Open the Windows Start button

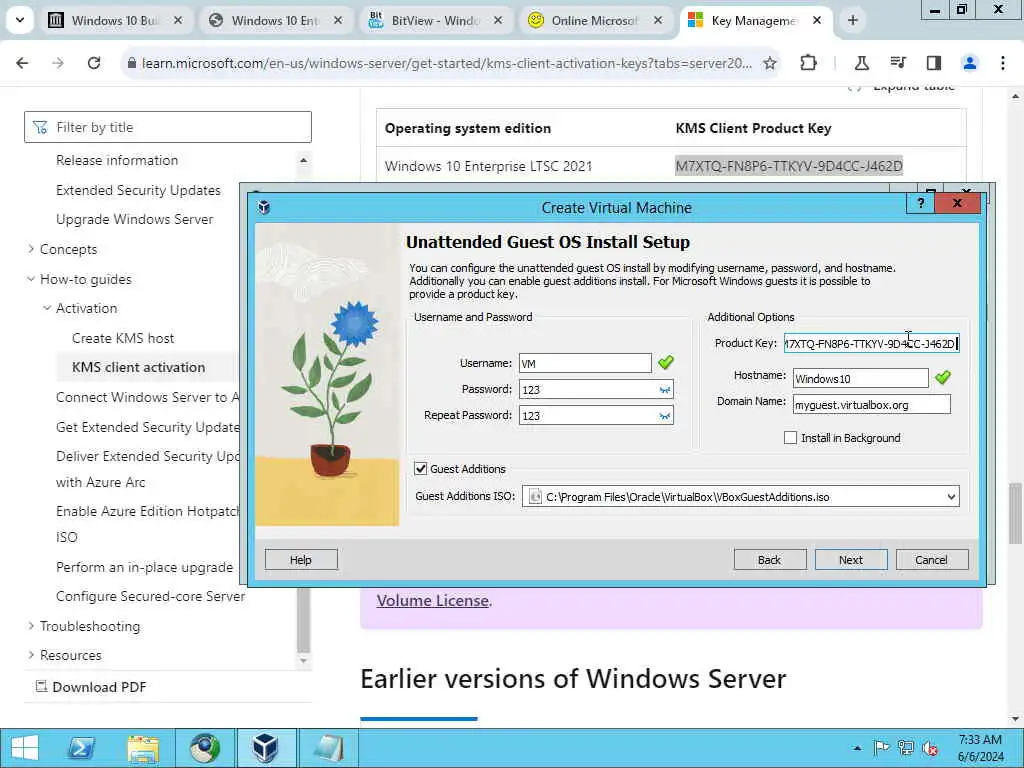click(25, 748)
